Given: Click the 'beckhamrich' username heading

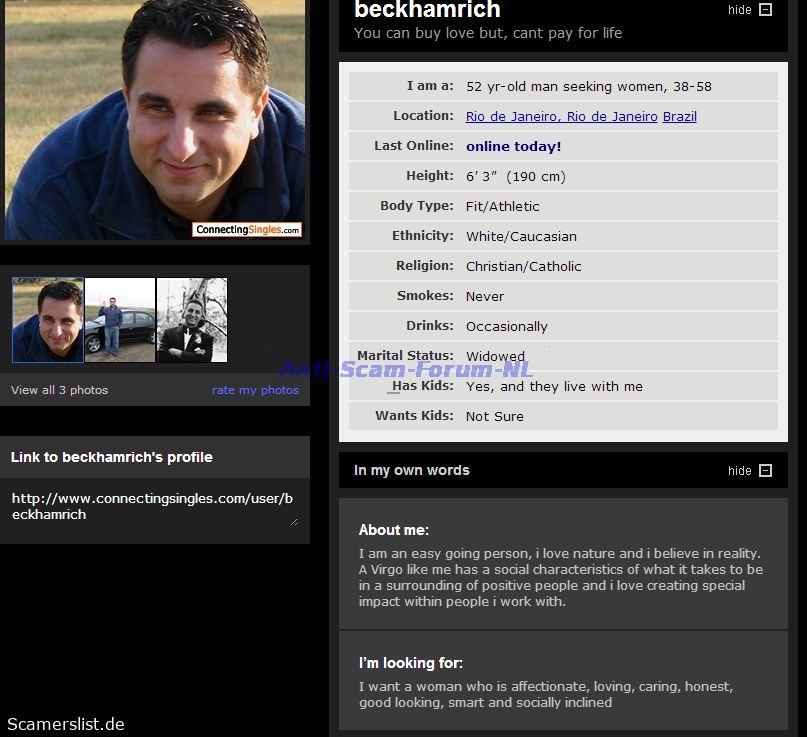Looking at the screenshot, I should click(427, 11).
